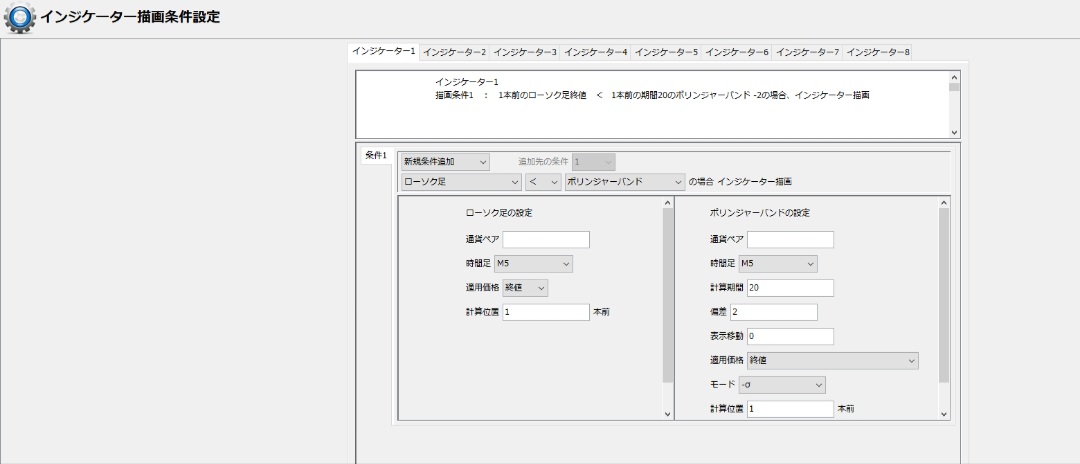Open 適用価格 dropdown in ローソク足 settings
This screenshot has height=464, width=1080.
coord(525,288)
